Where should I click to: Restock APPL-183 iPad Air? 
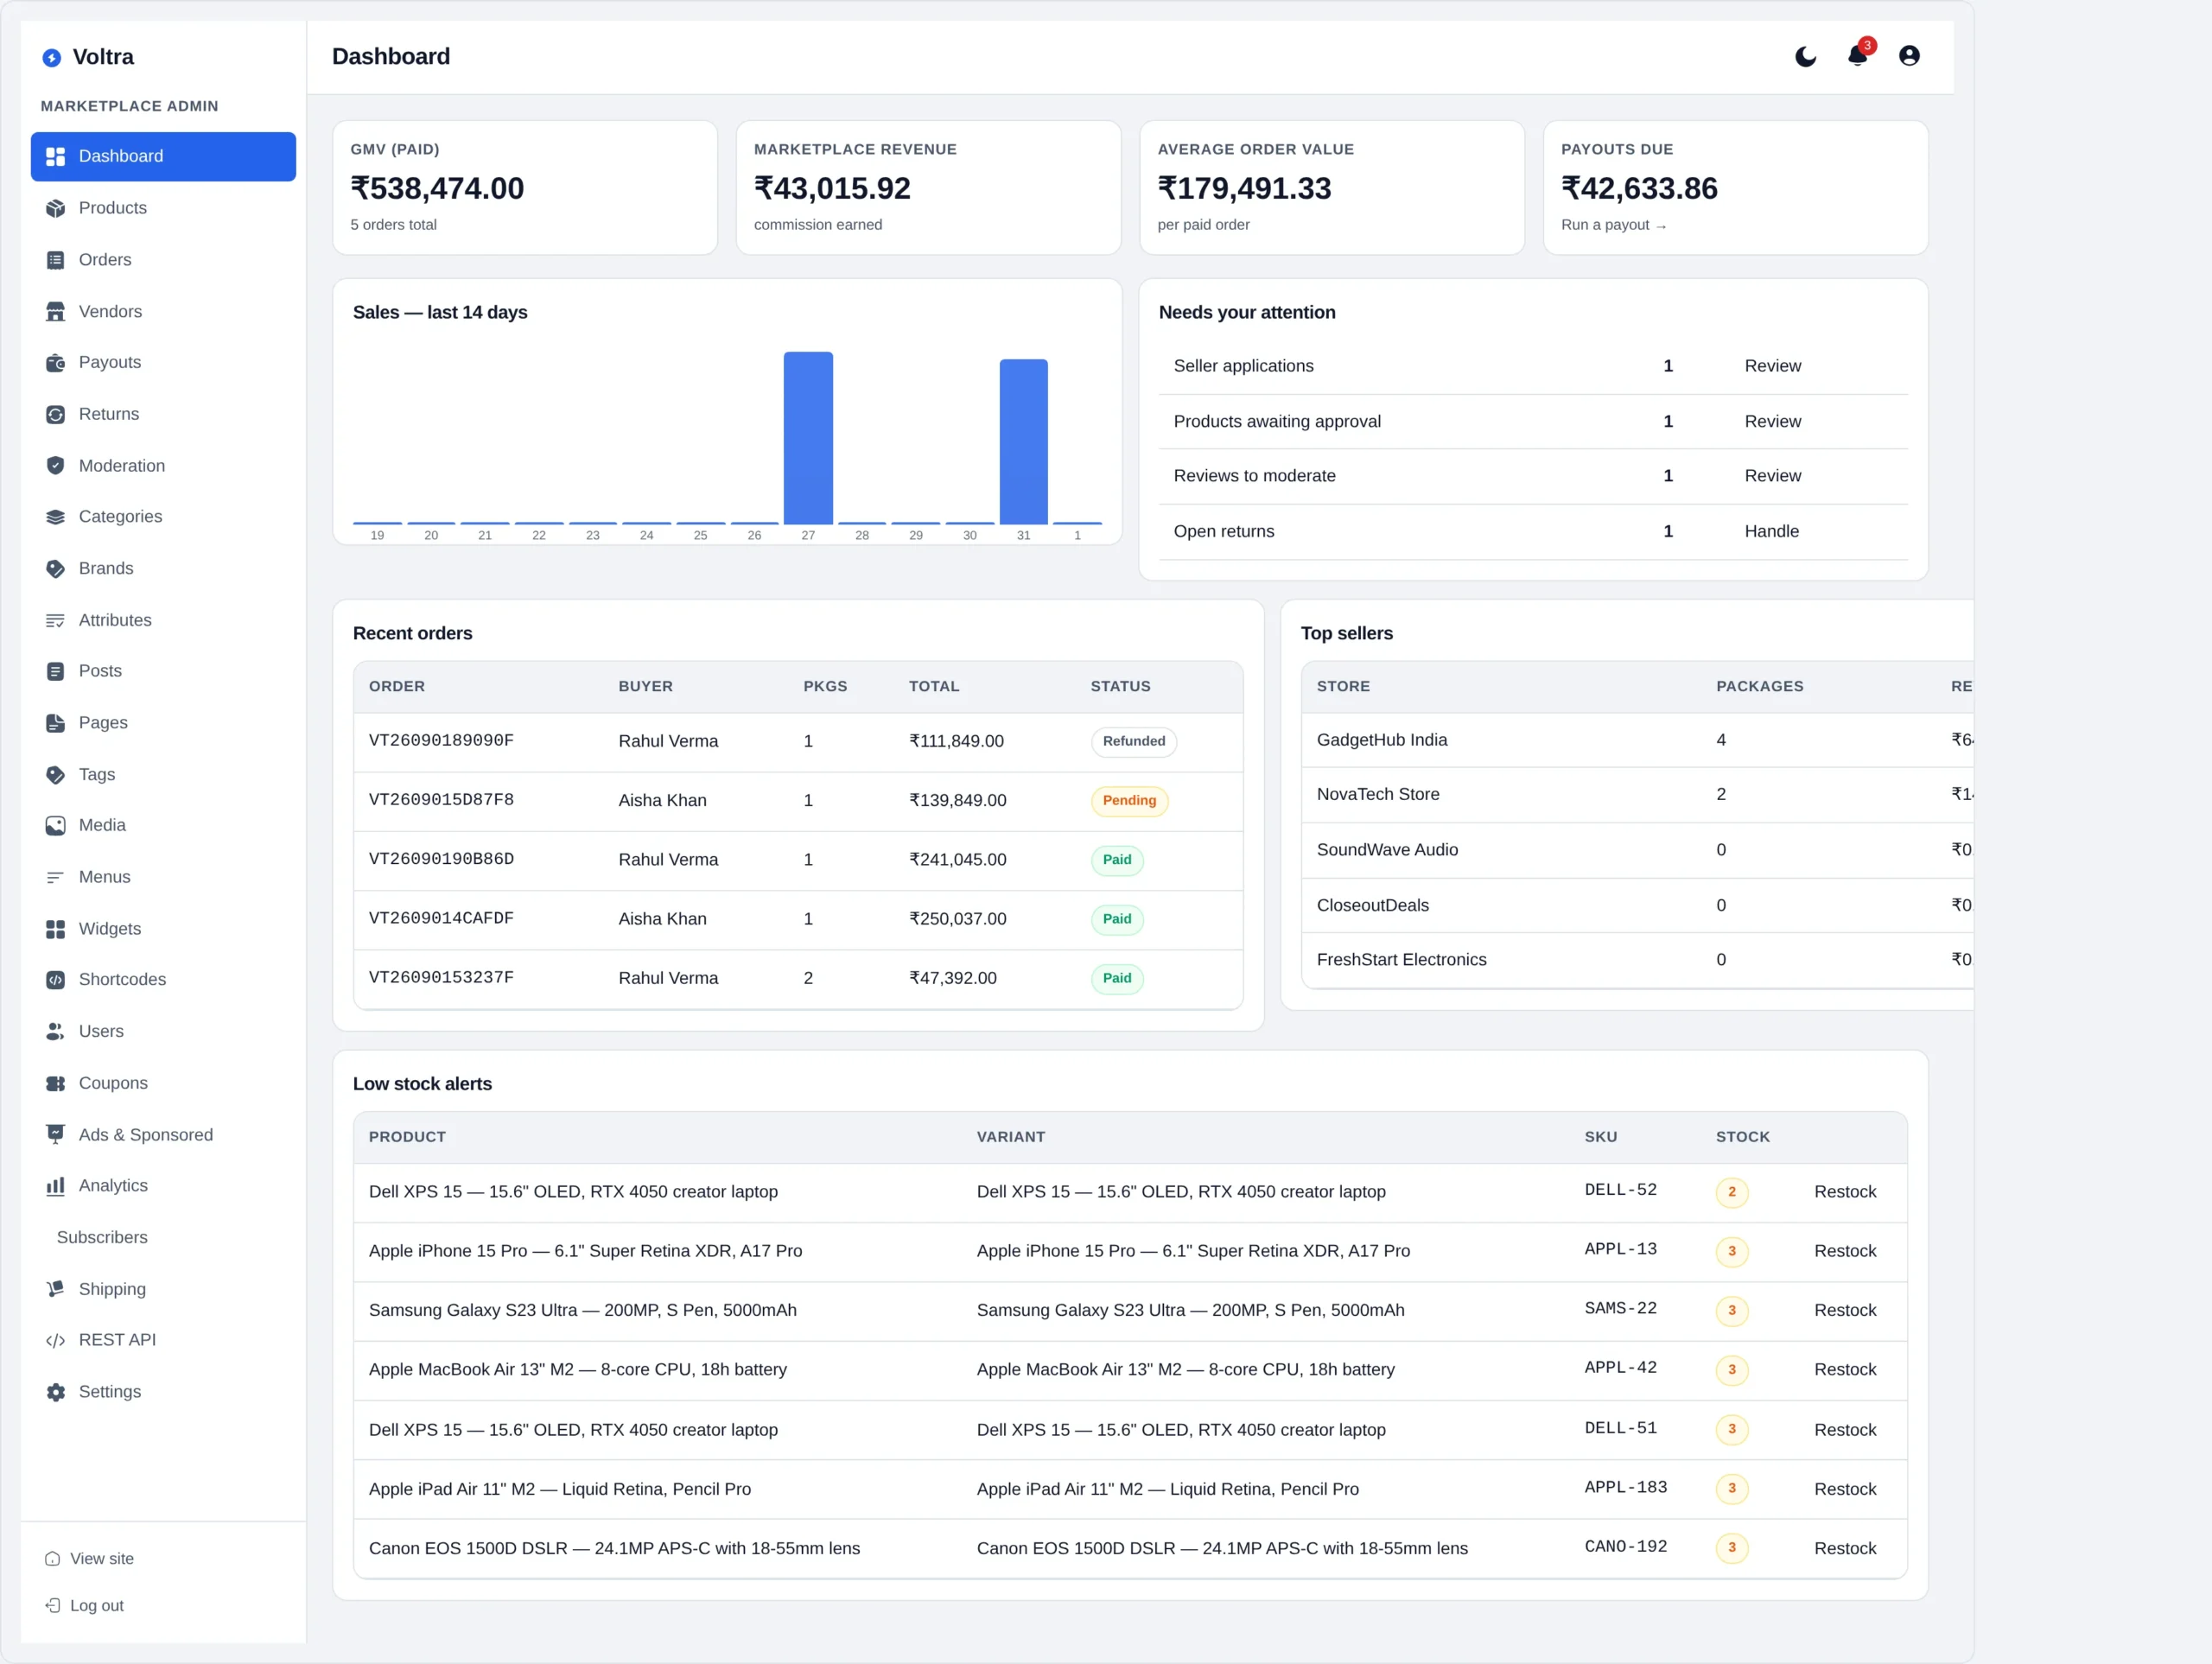(1845, 1489)
